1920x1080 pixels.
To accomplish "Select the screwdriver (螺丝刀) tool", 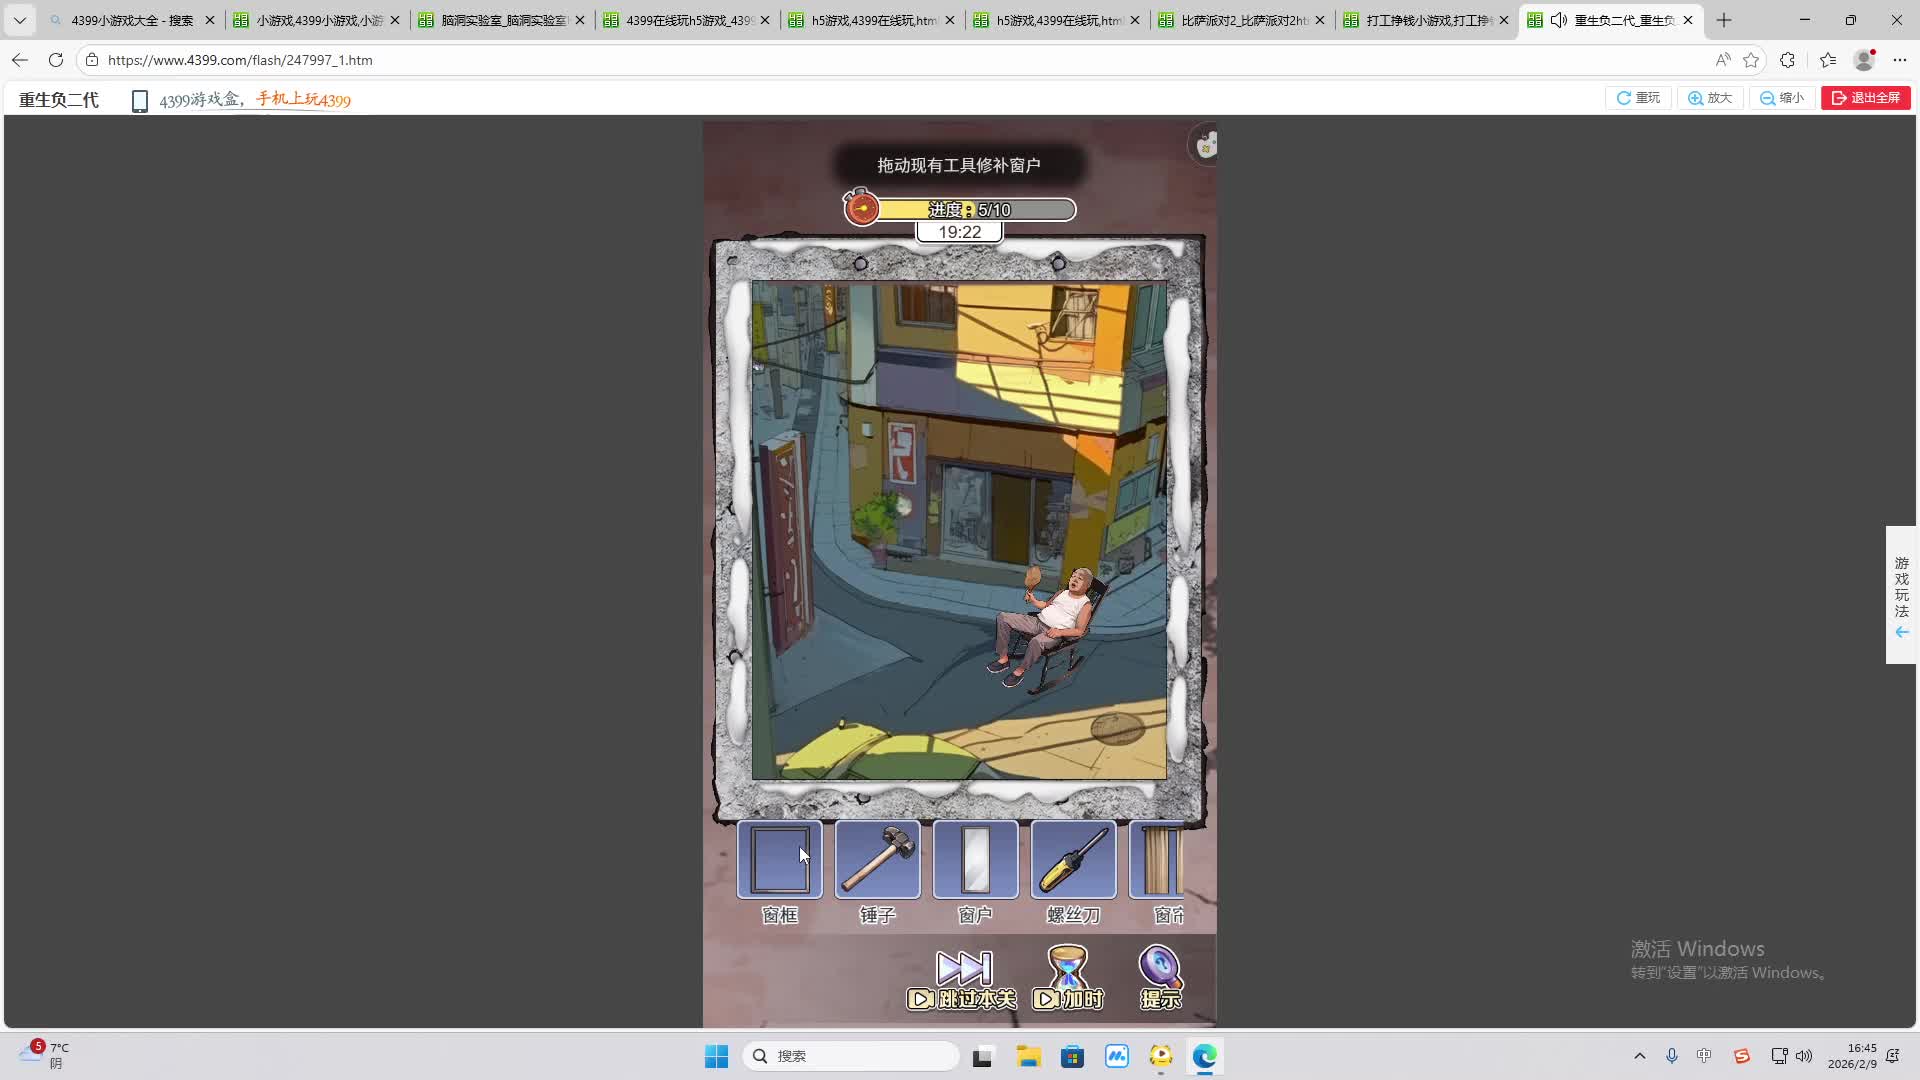I will (1073, 861).
